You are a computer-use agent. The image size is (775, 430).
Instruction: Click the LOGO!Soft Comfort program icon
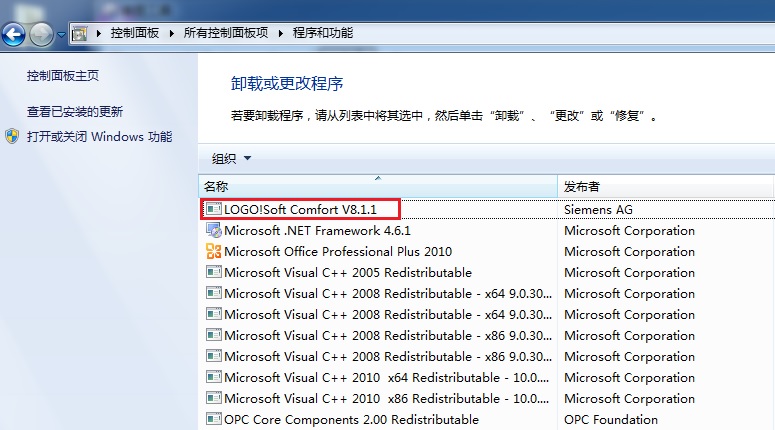coord(214,209)
